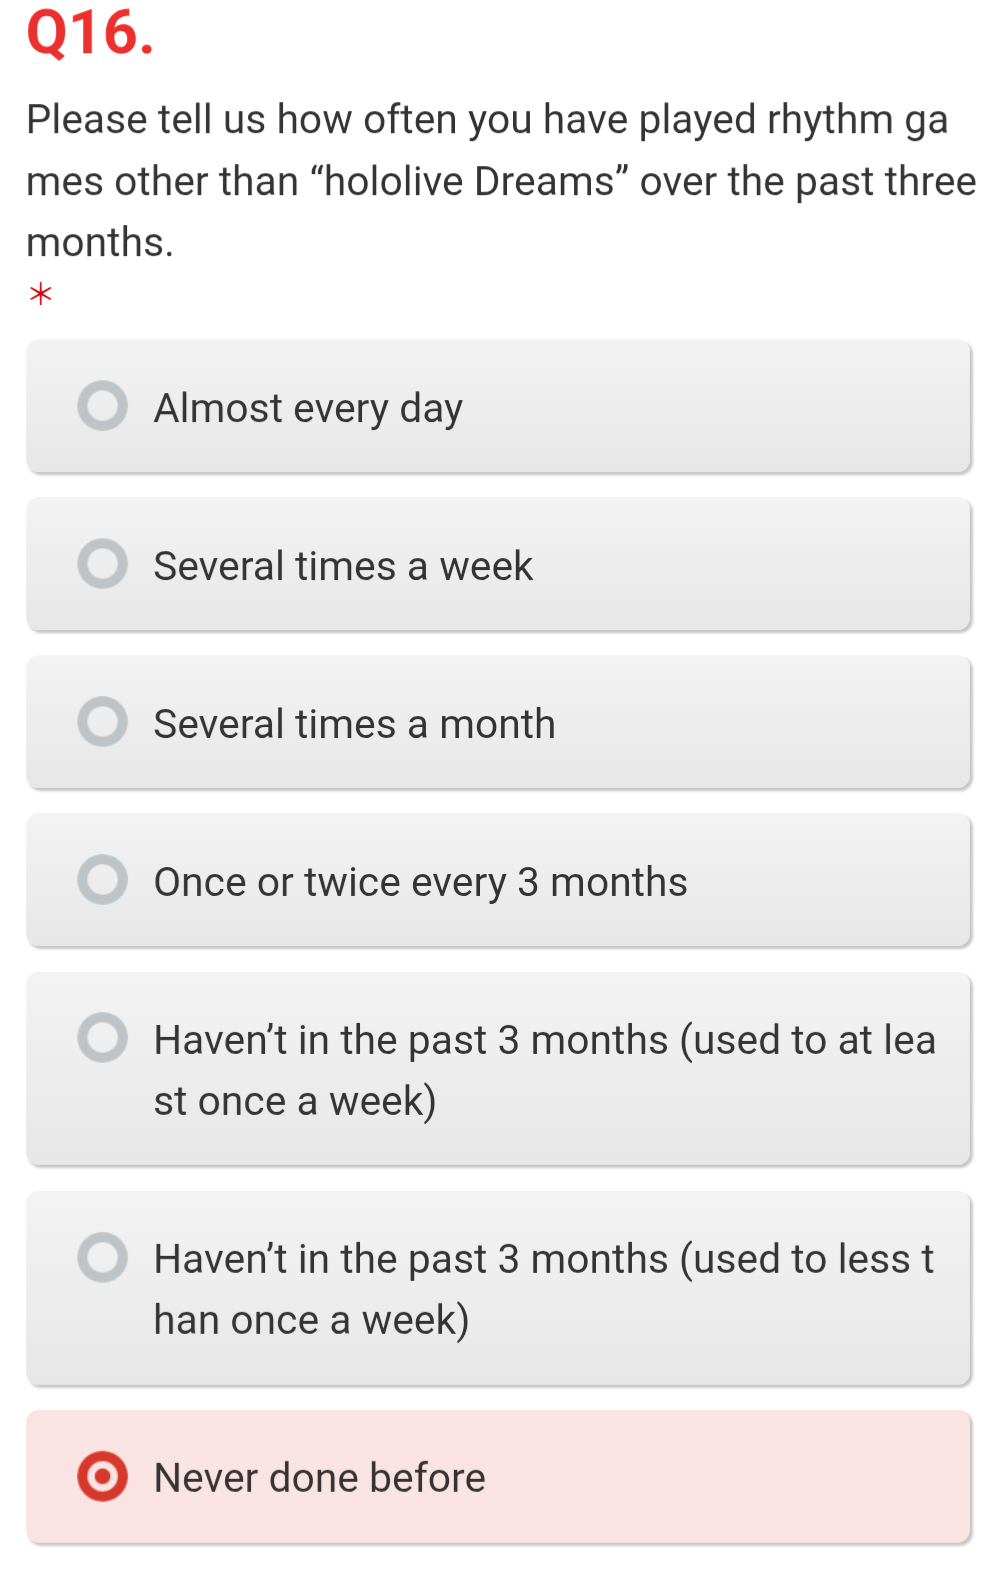Tap the 'Several times a month' option text
Image resolution: width=1008 pixels, height=1584 pixels.
[354, 724]
